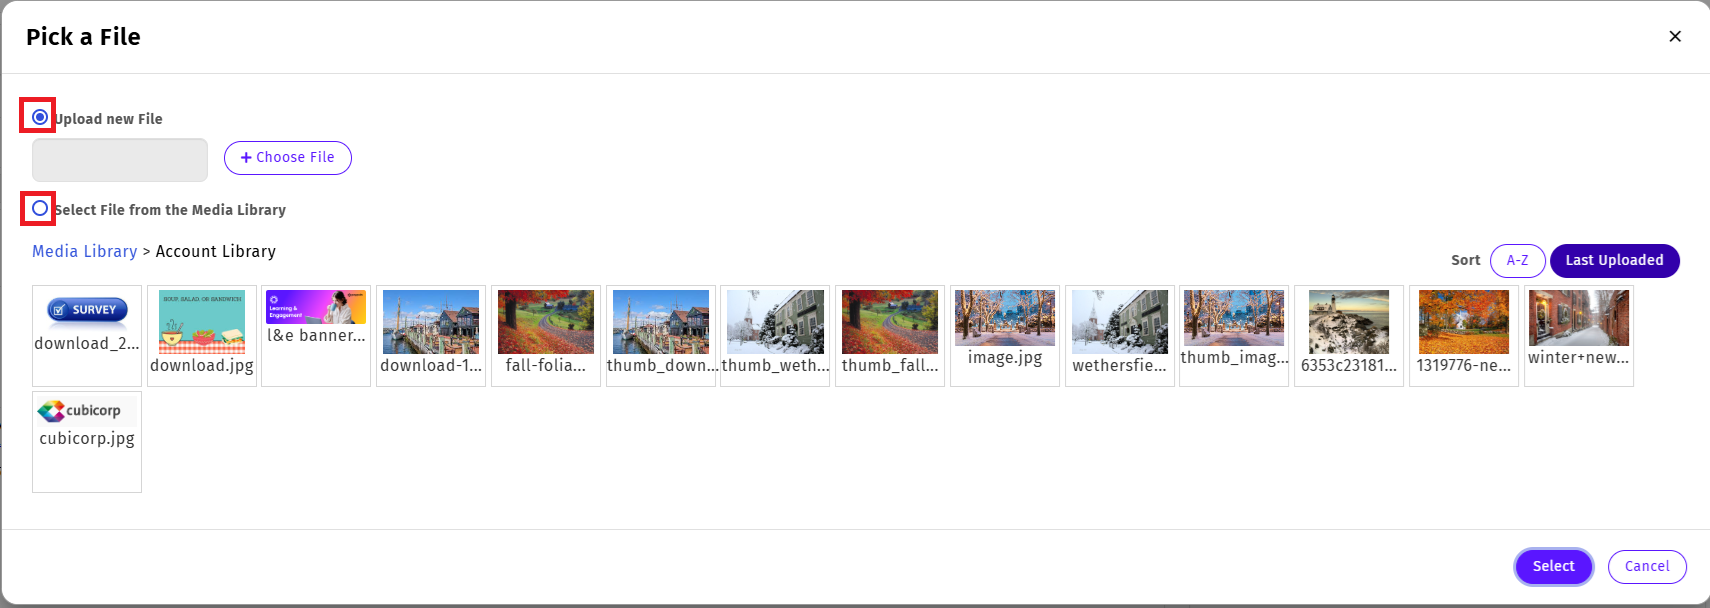Viewport: 1710px width, 608px height.
Task: Pick the survey thumbnail download_2
Action: point(87,336)
